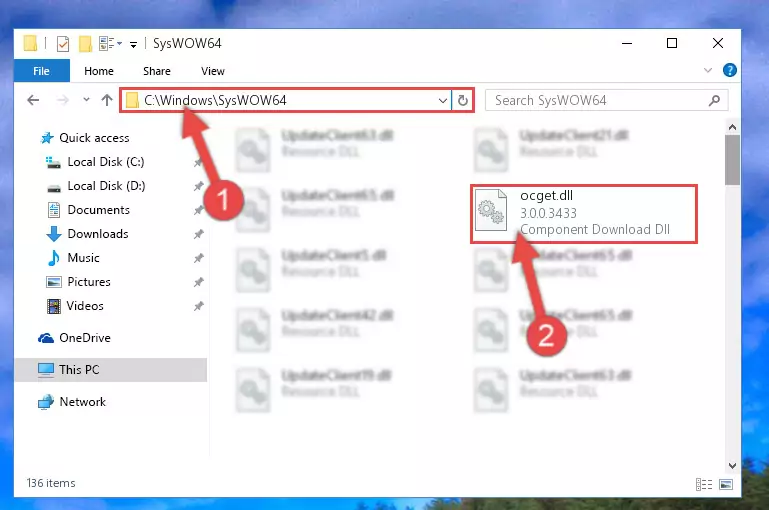This screenshot has width=769, height=510.
Task: Click version text 3.0.0.3433
Action: pos(548,213)
